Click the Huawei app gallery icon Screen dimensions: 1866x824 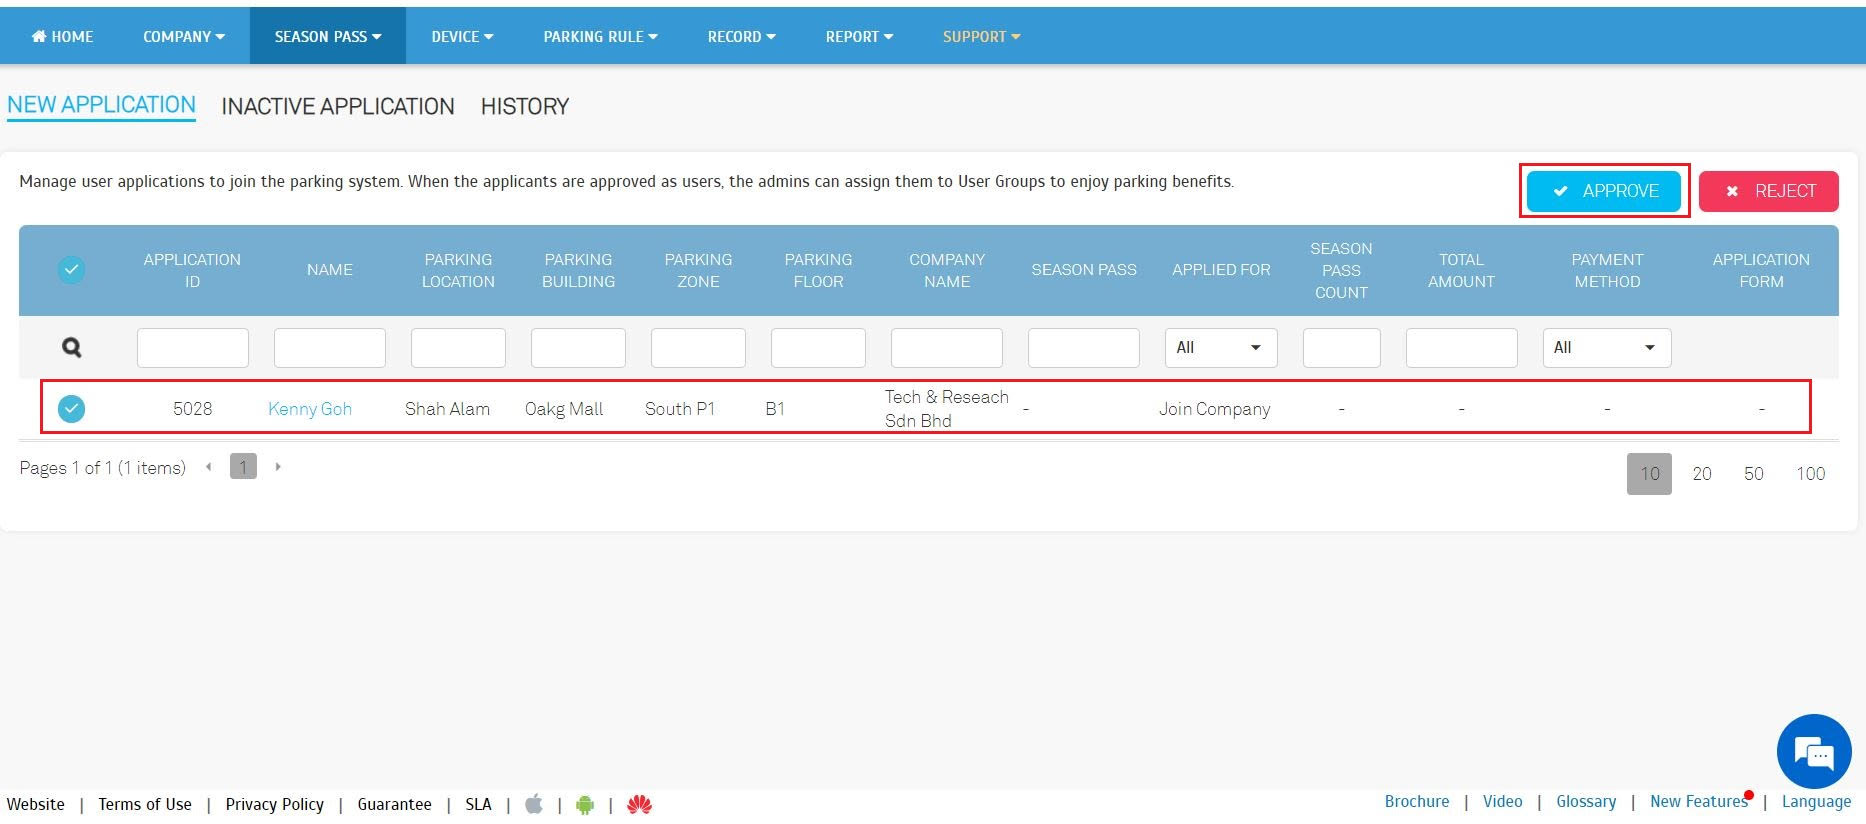tap(639, 804)
